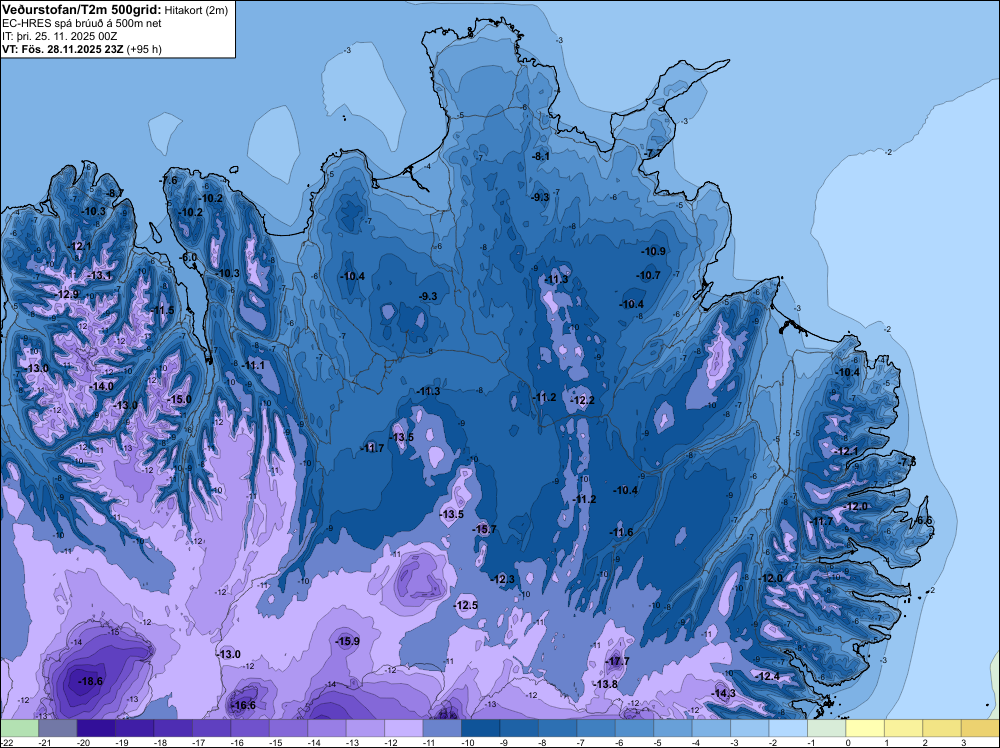Viewport: 1000px width, 748px height.
Task: Click the -17.7 temperature value
Action: [x=617, y=661]
